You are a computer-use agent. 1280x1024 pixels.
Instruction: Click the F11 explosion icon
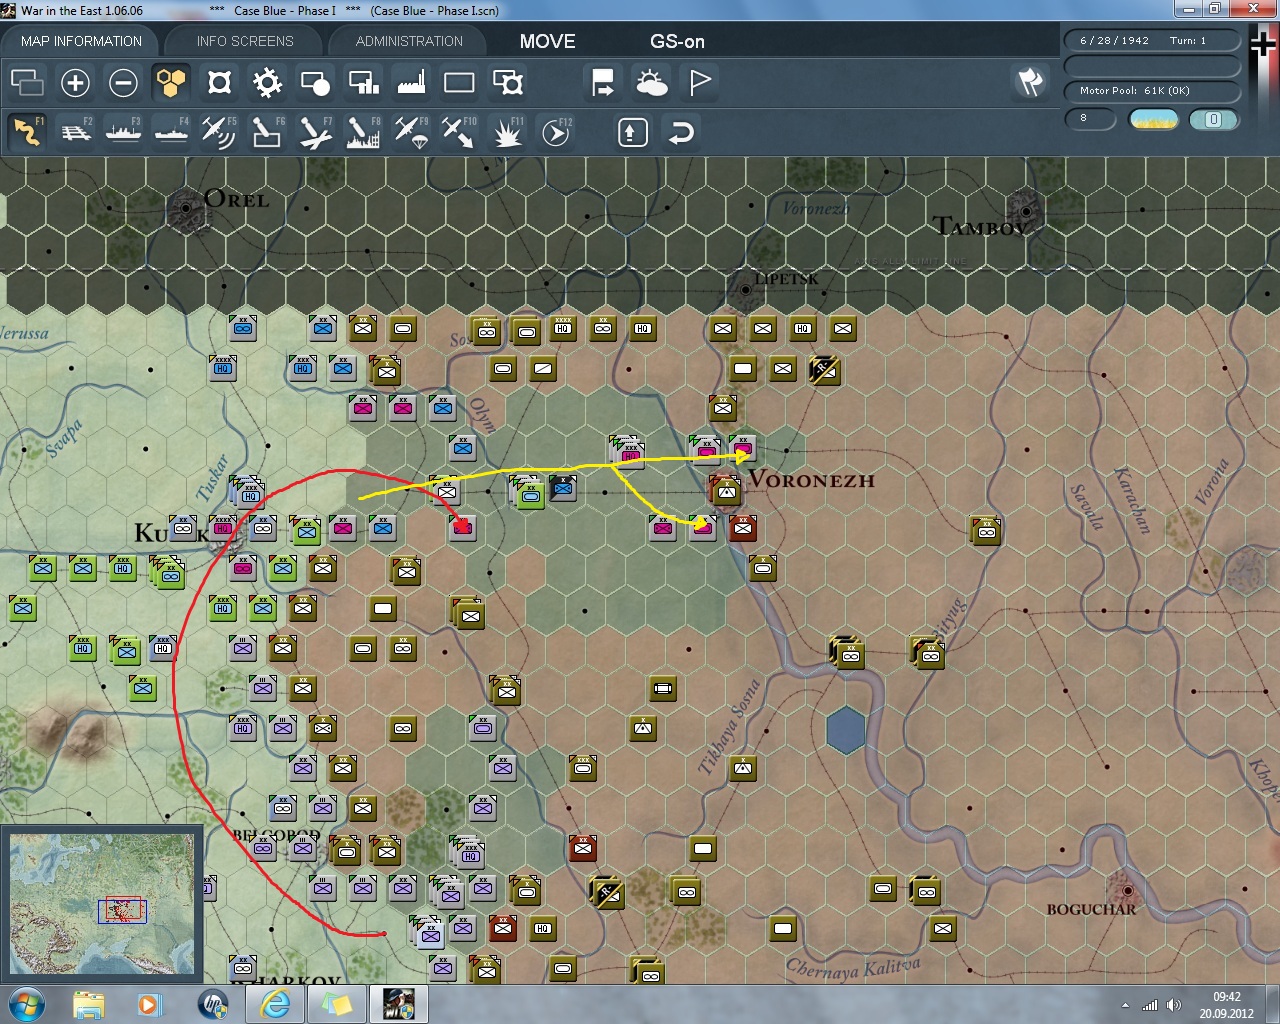click(507, 132)
